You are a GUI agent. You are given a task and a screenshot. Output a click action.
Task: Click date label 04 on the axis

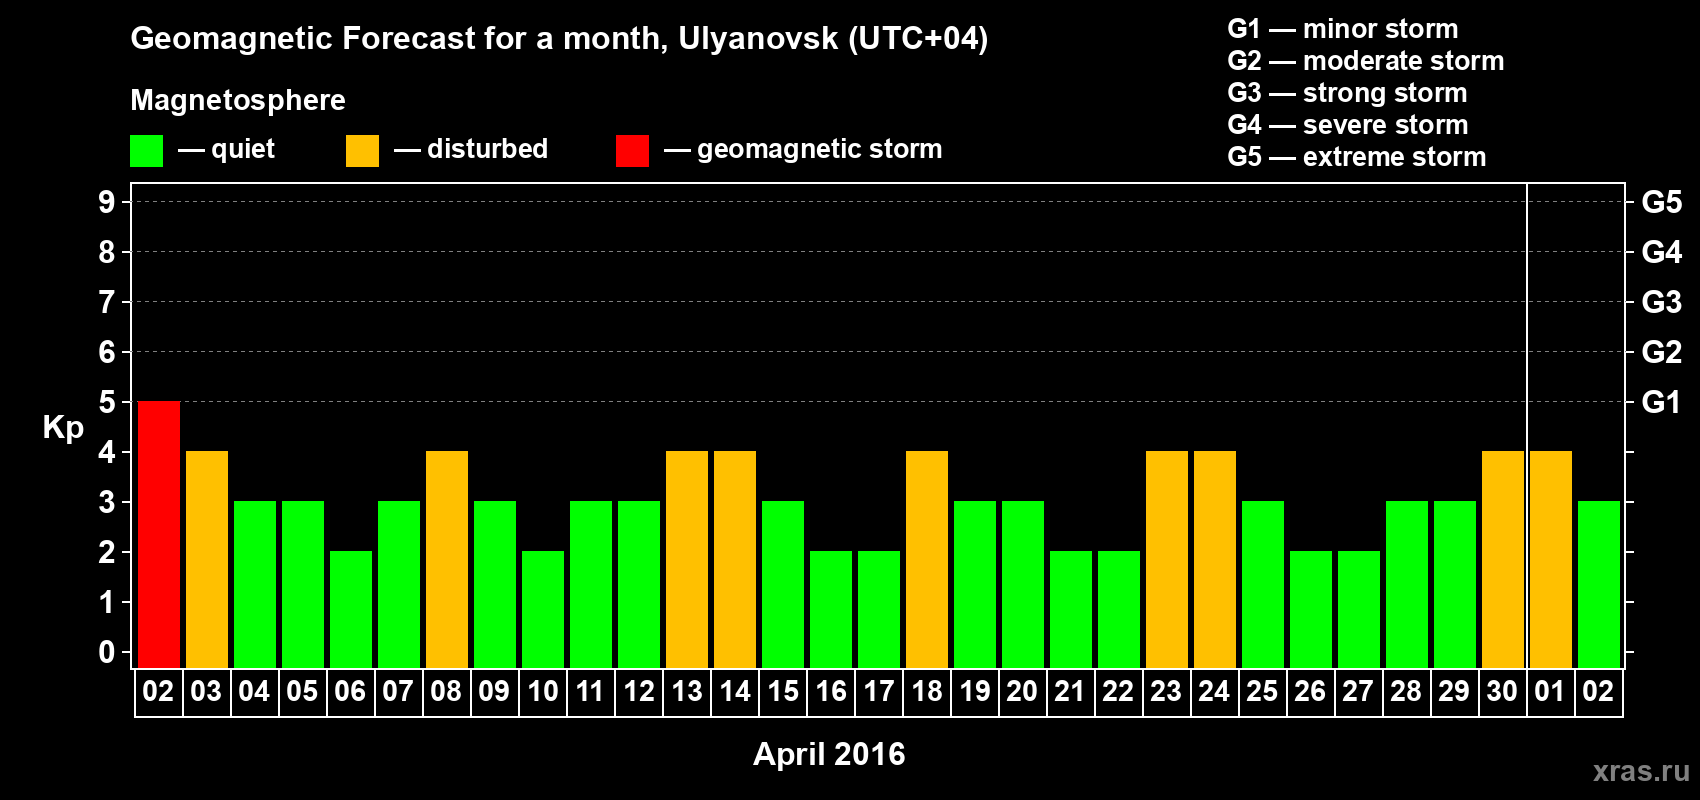[254, 691]
